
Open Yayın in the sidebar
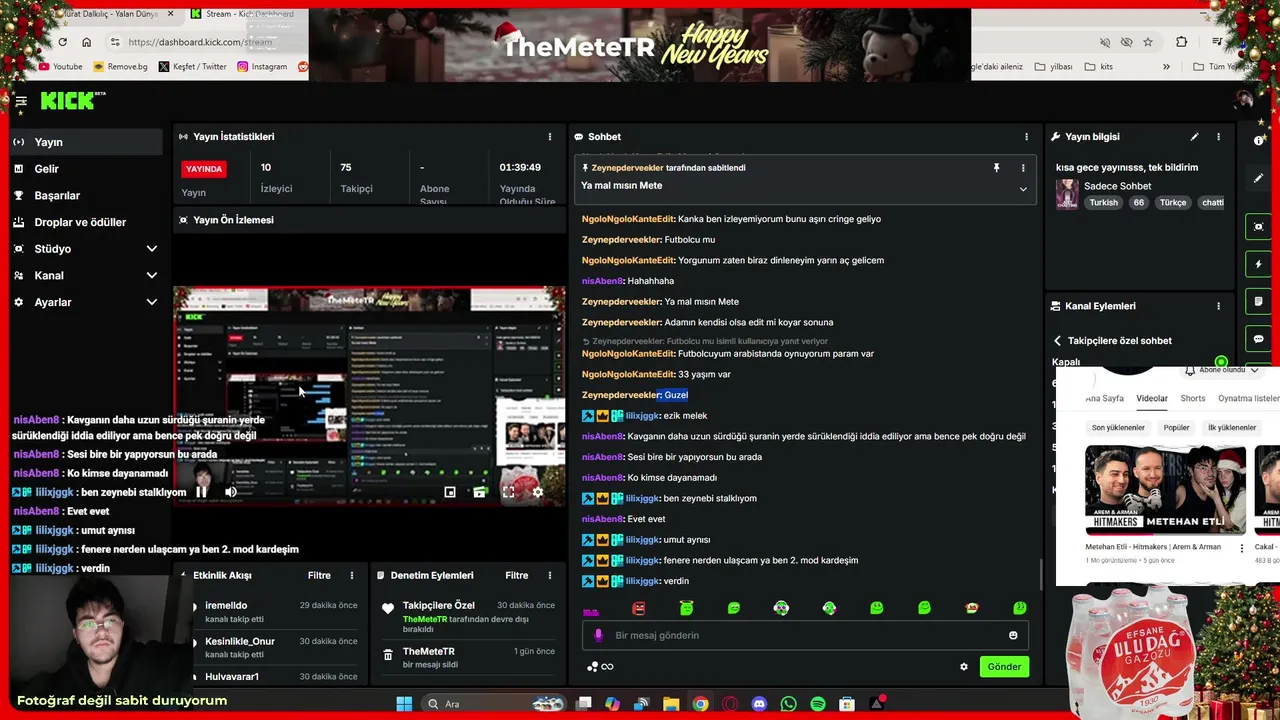85,142
